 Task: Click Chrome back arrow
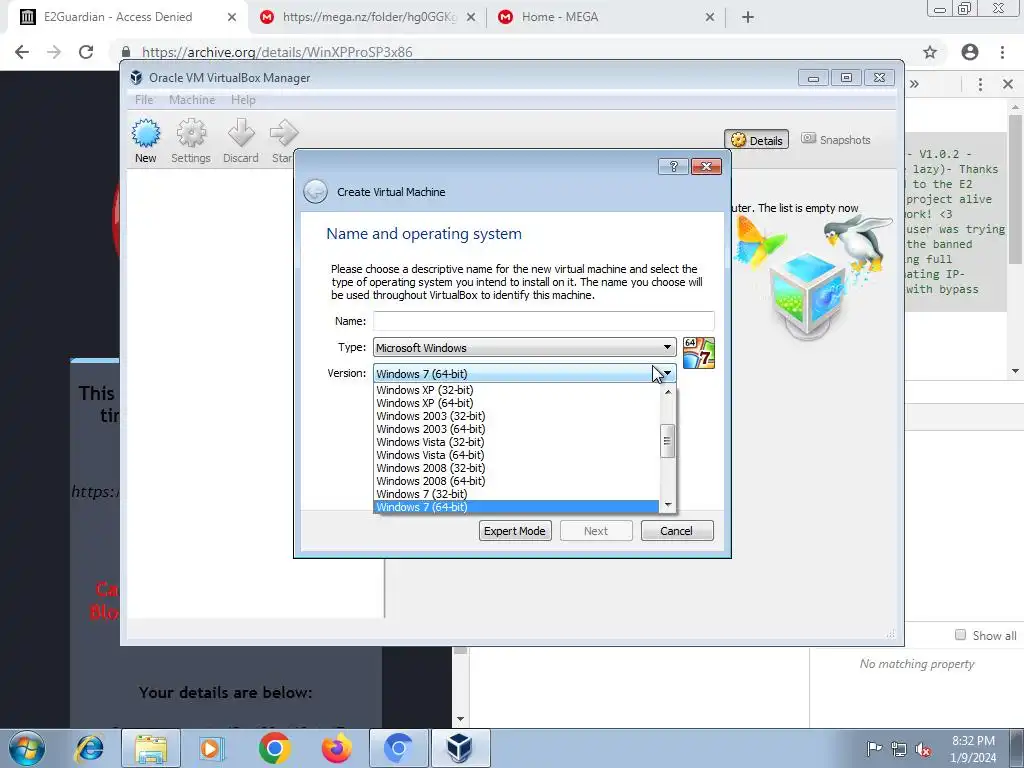click(x=22, y=52)
